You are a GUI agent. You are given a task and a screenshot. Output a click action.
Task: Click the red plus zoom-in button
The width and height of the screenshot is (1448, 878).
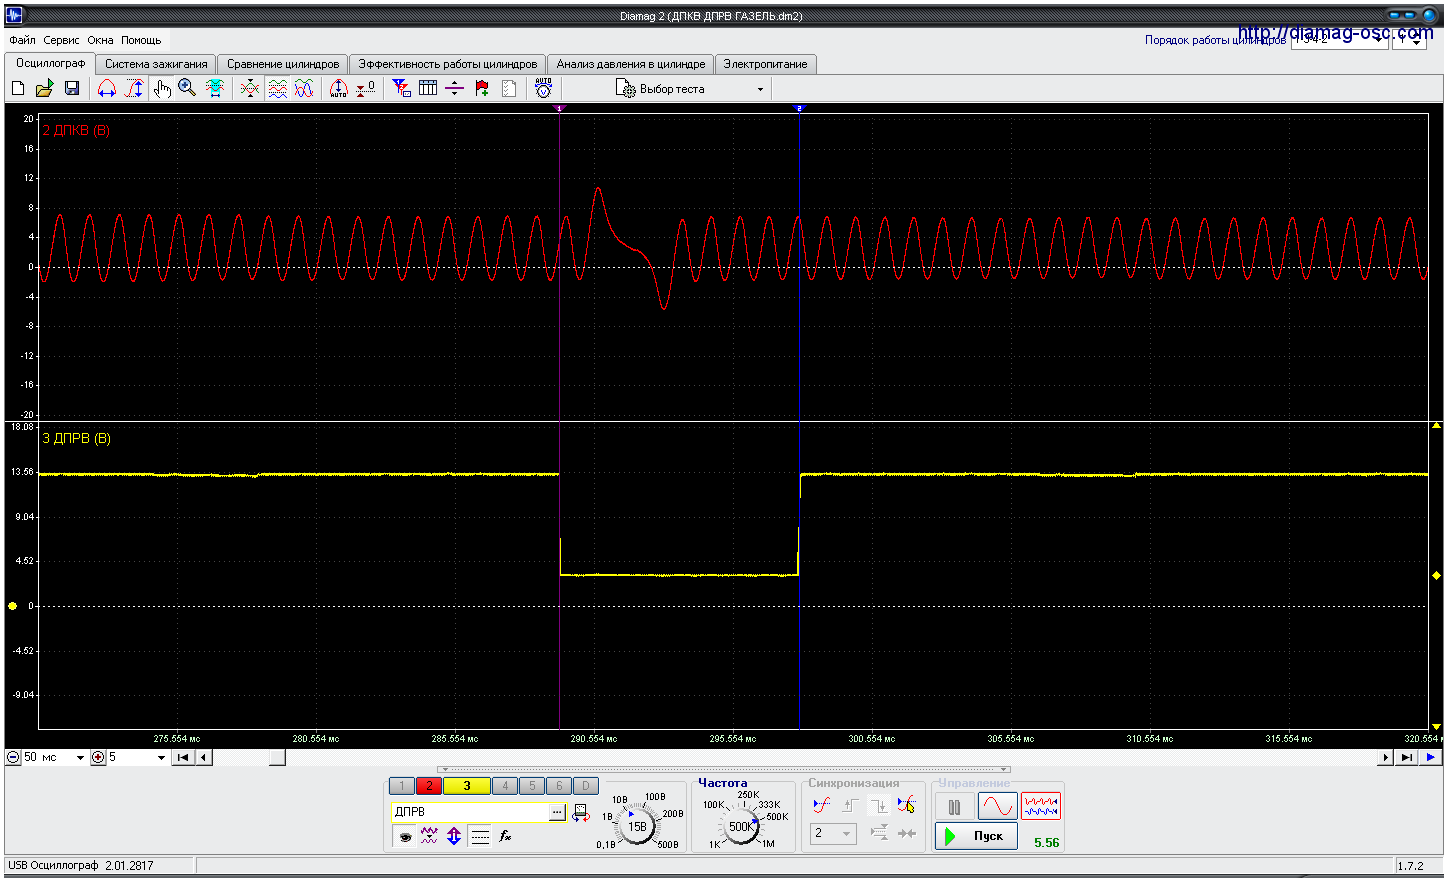[x=98, y=757]
